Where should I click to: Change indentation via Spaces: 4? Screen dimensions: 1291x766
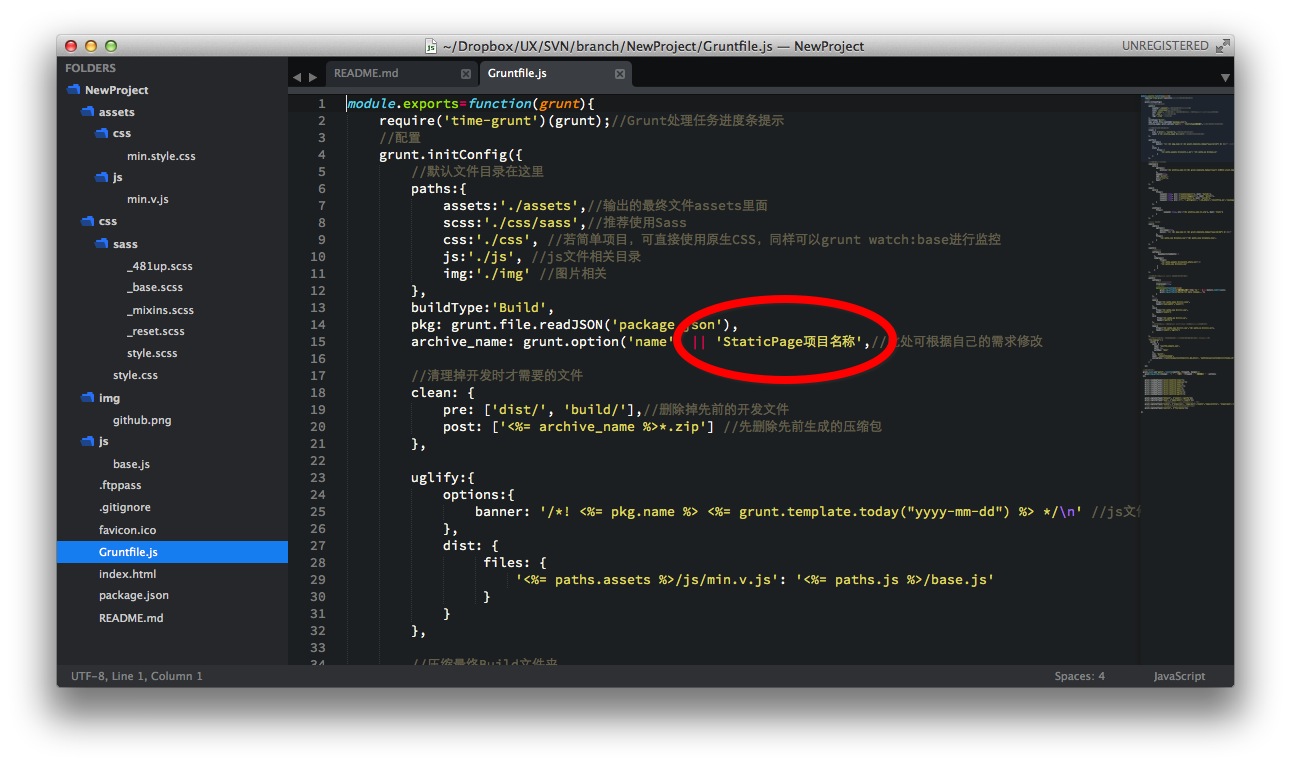(1079, 676)
